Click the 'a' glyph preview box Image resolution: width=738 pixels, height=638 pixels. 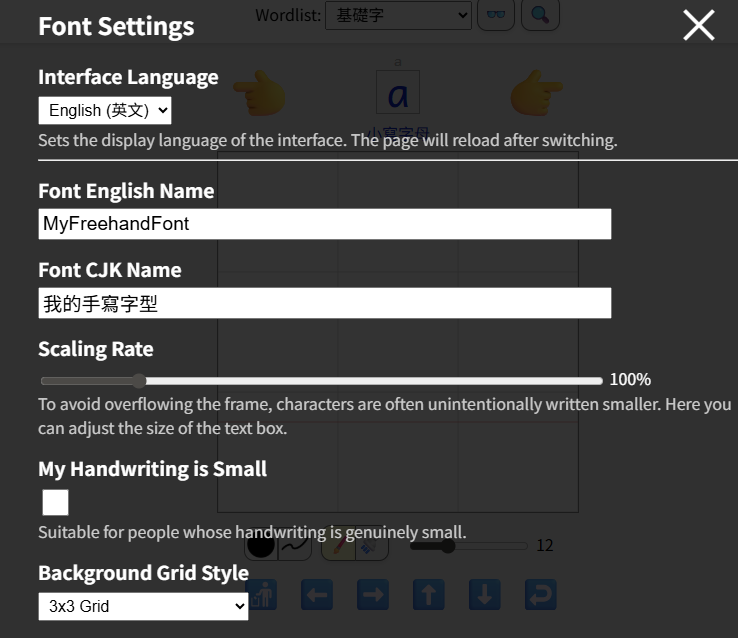(398, 93)
